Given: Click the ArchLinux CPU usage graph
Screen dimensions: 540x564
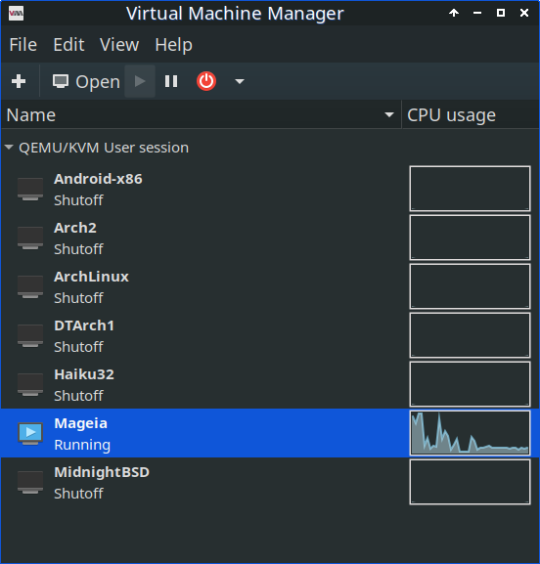Looking at the screenshot, I should [470, 286].
